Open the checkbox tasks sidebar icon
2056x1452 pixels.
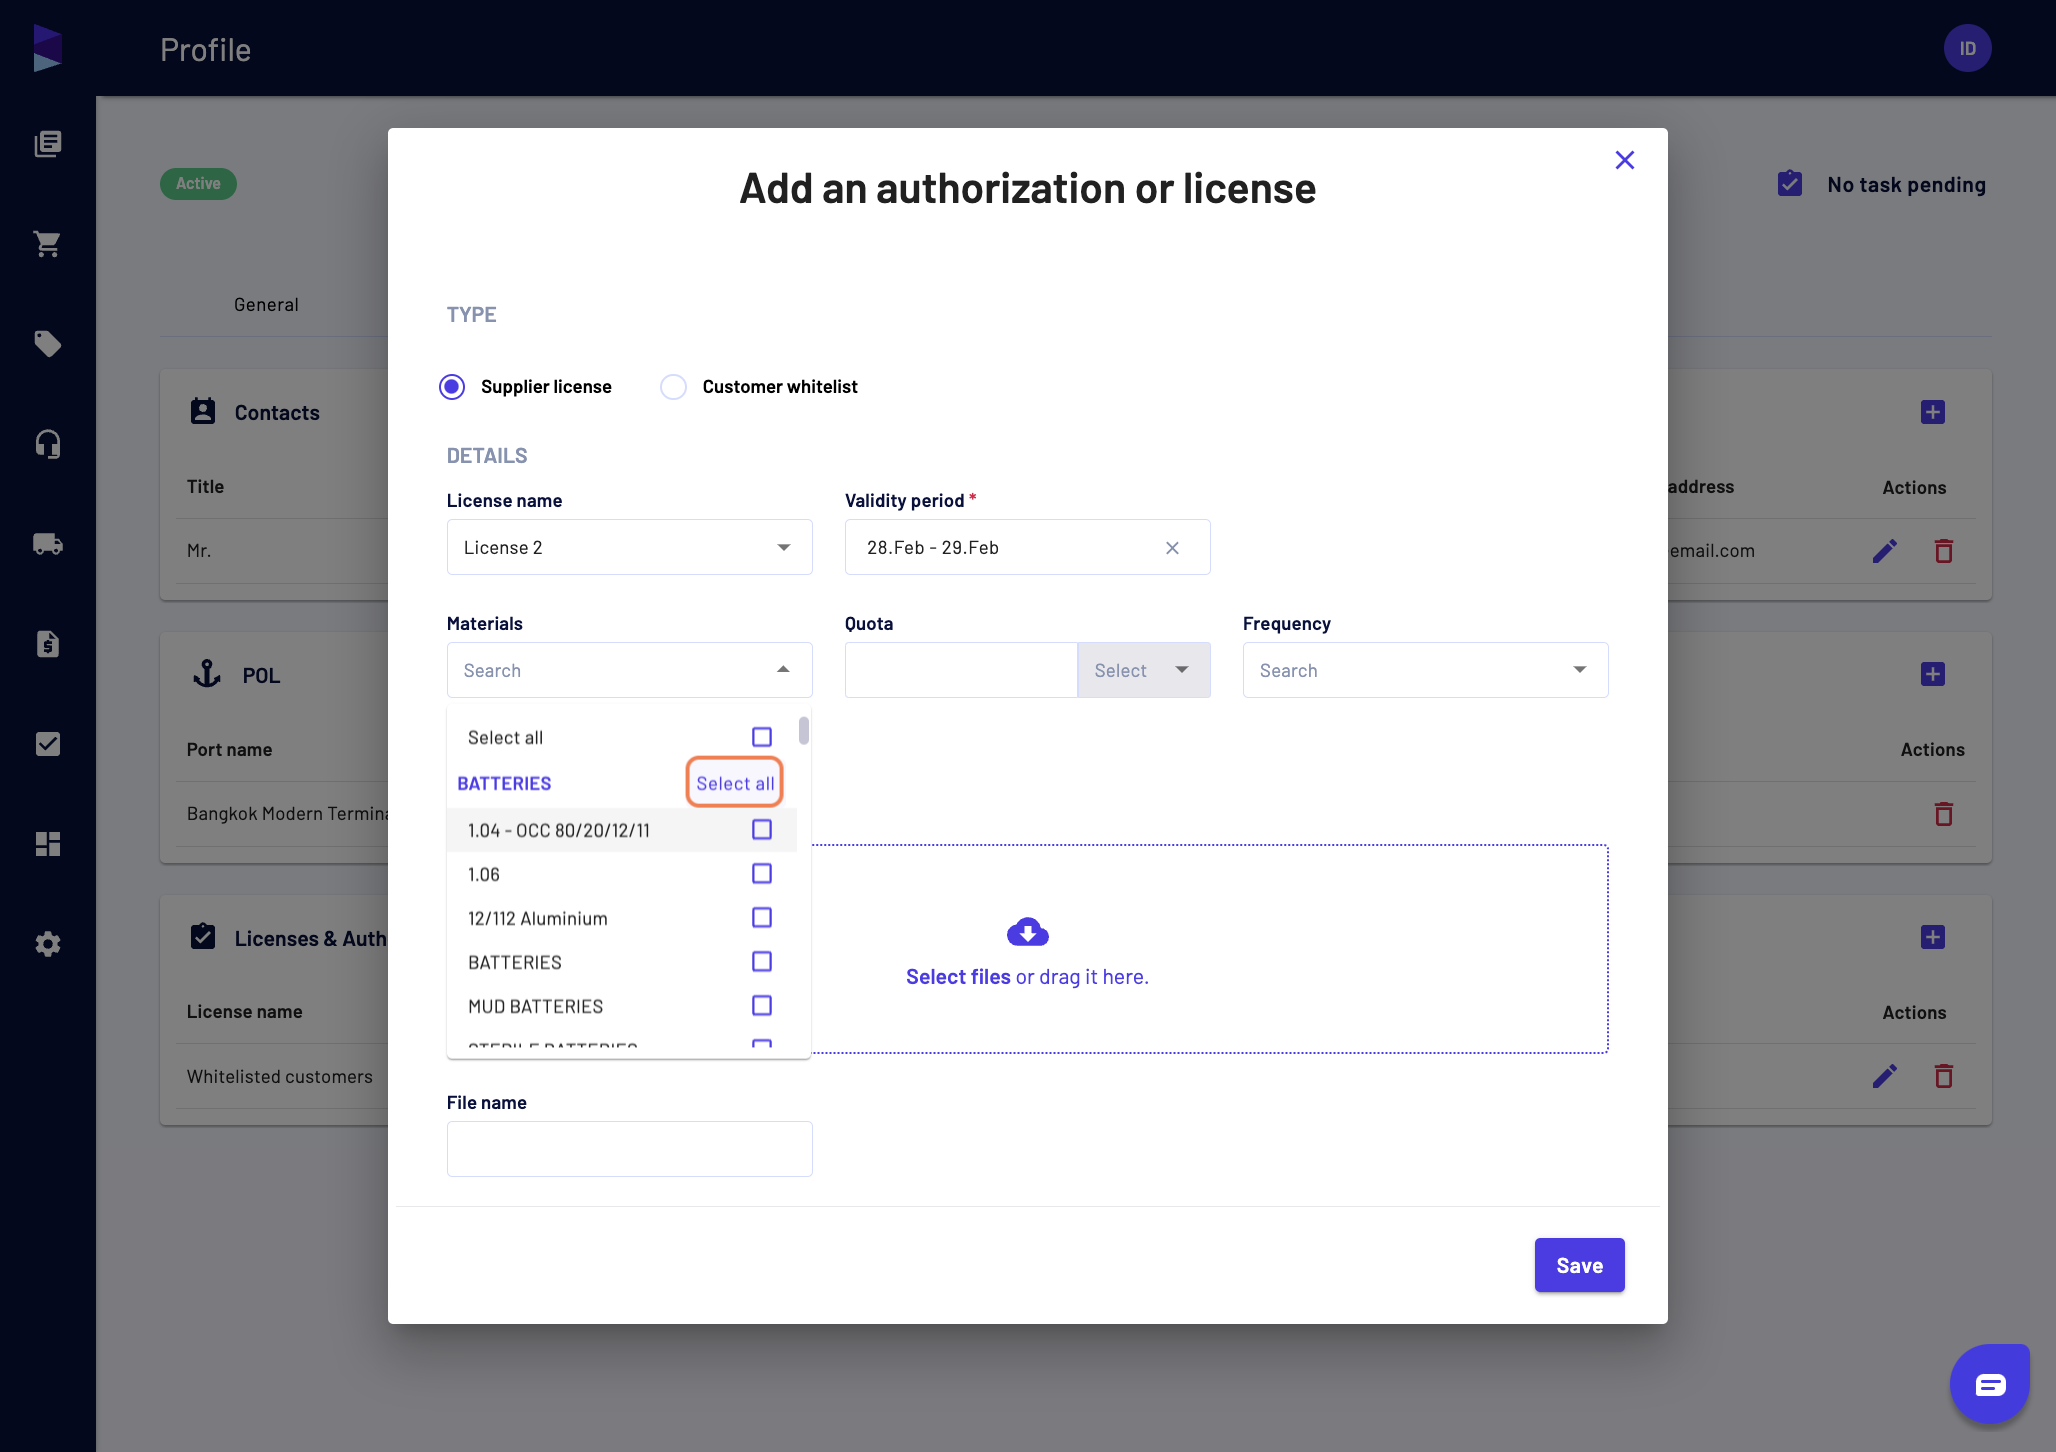tap(47, 744)
